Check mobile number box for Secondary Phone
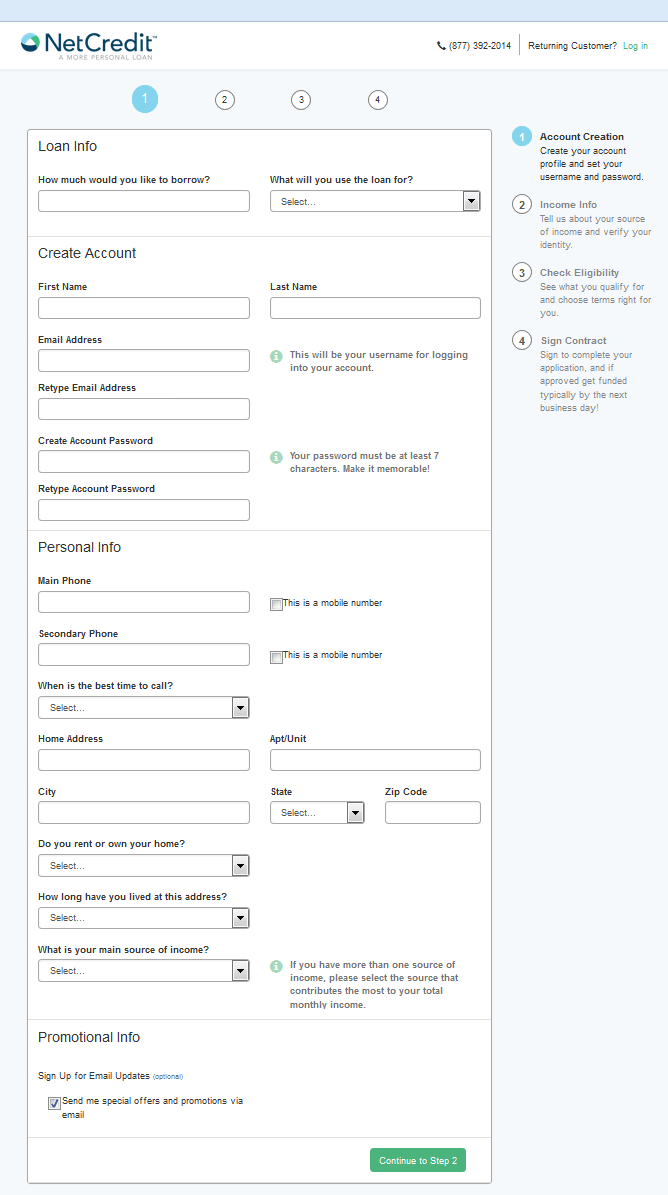668x1195 pixels. pyautogui.click(x=276, y=657)
